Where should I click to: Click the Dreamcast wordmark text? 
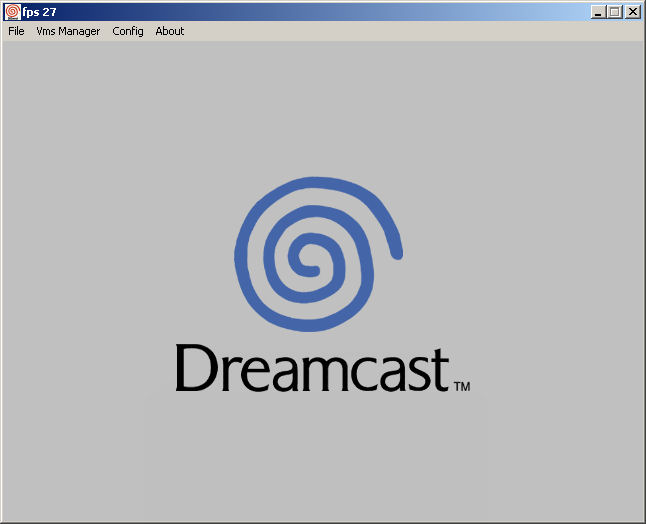pos(313,368)
